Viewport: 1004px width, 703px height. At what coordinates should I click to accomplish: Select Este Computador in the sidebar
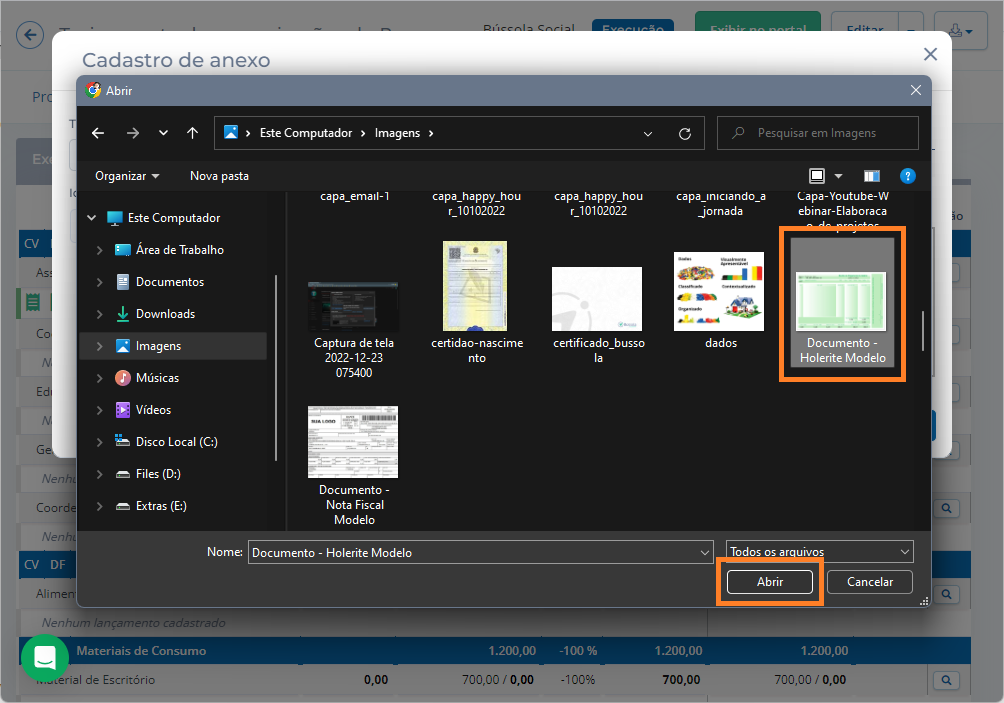point(174,218)
